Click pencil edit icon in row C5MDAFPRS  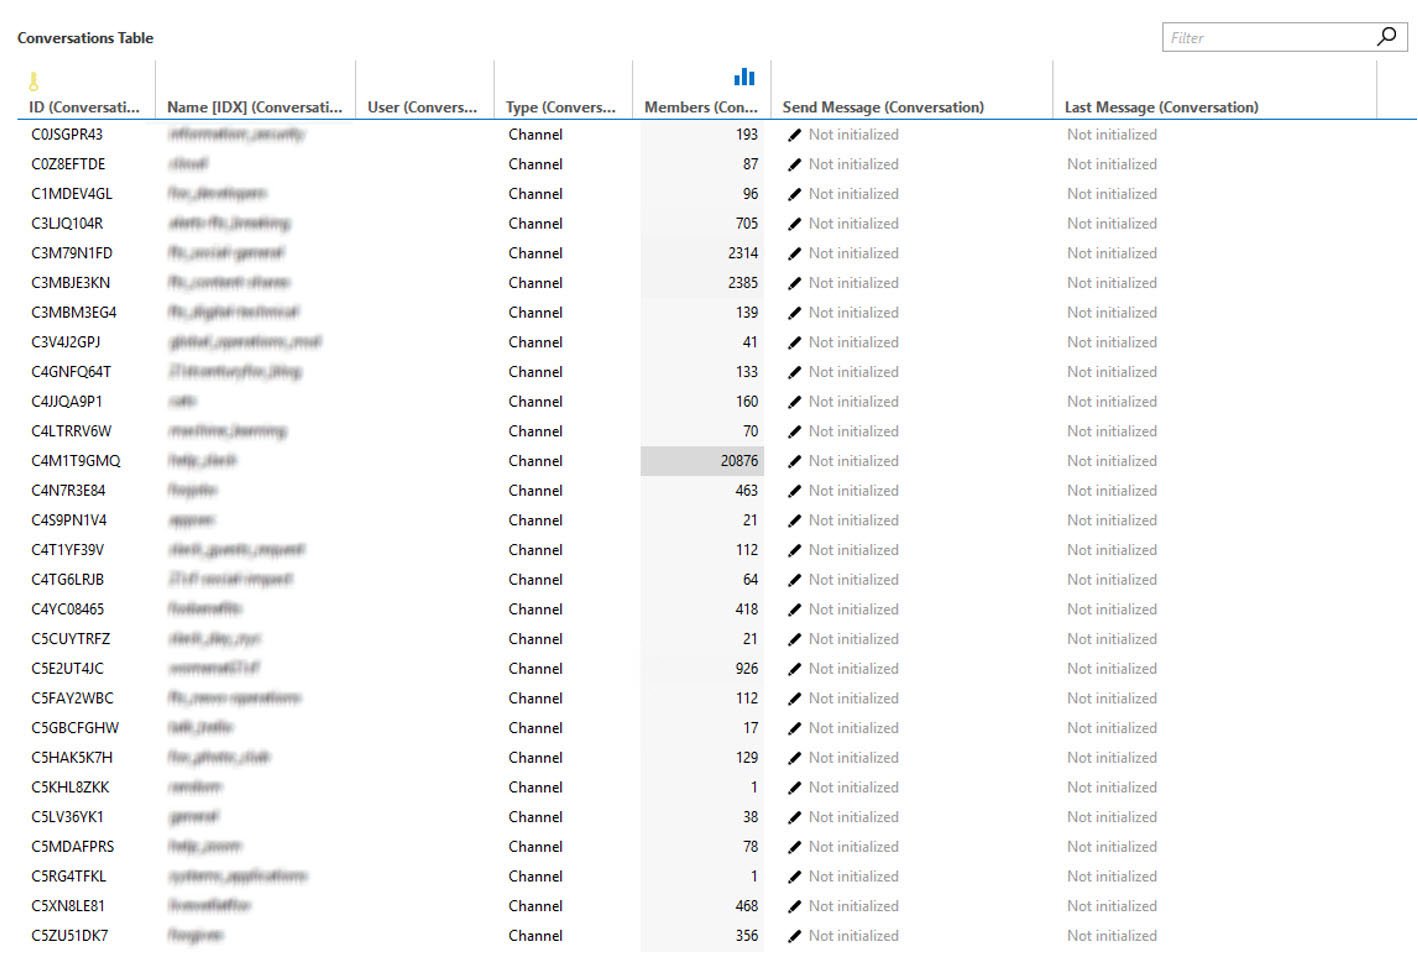click(794, 846)
